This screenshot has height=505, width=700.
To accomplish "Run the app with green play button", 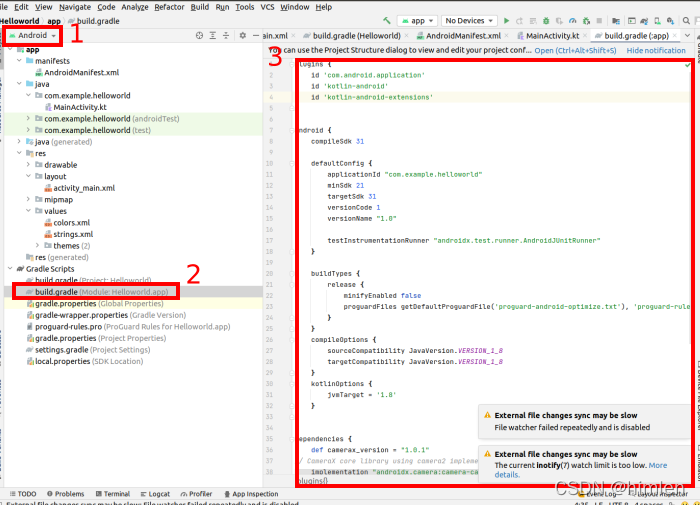I will (506, 21).
